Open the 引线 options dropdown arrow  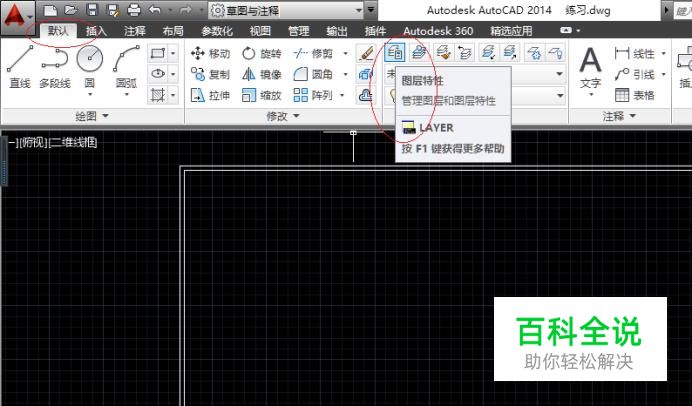(x=663, y=74)
